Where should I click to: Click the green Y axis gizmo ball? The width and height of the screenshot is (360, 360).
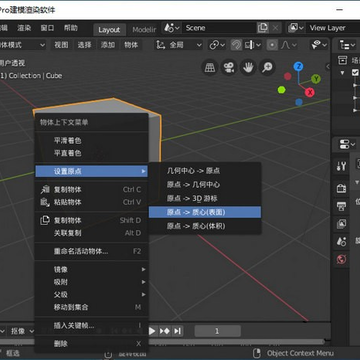316,79
